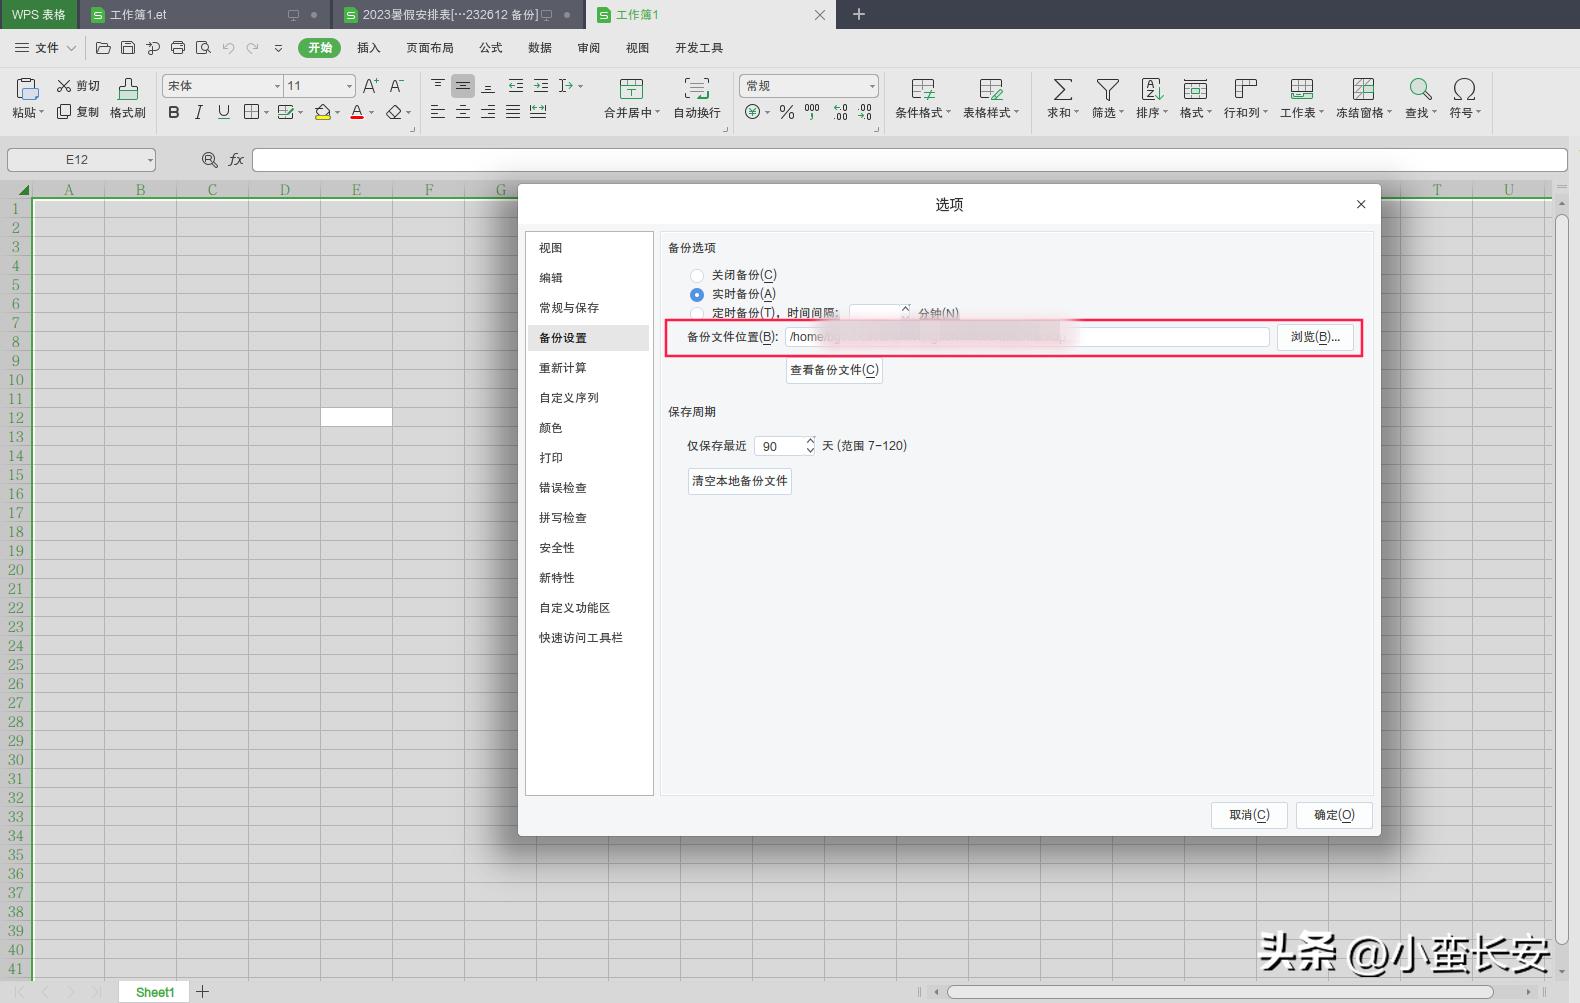Viewport: 1580px width, 1003px height.
Task: Click the AutoSum icon
Action: pyautogui.click(x=1062, y=90)
